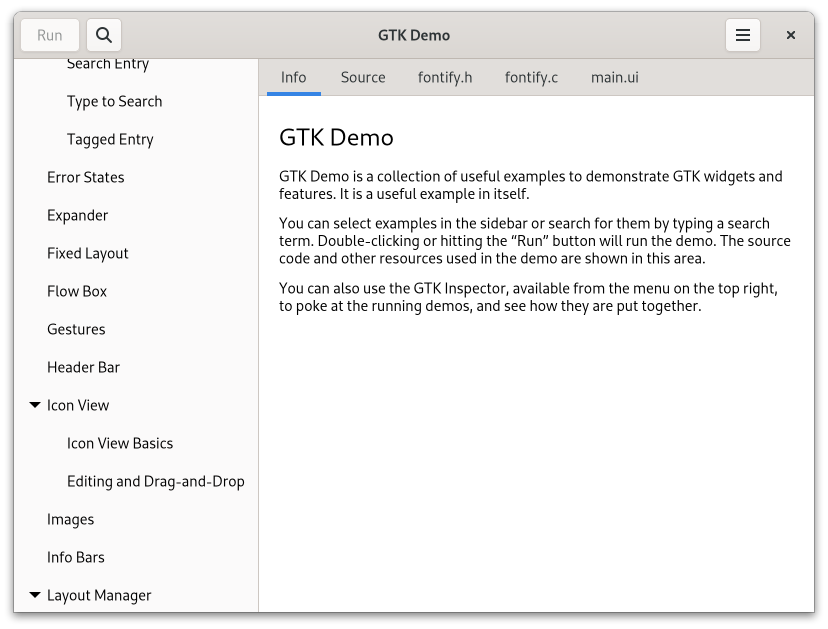Switch to the Source tab
828x629 pixels.
tap(363, 78)
